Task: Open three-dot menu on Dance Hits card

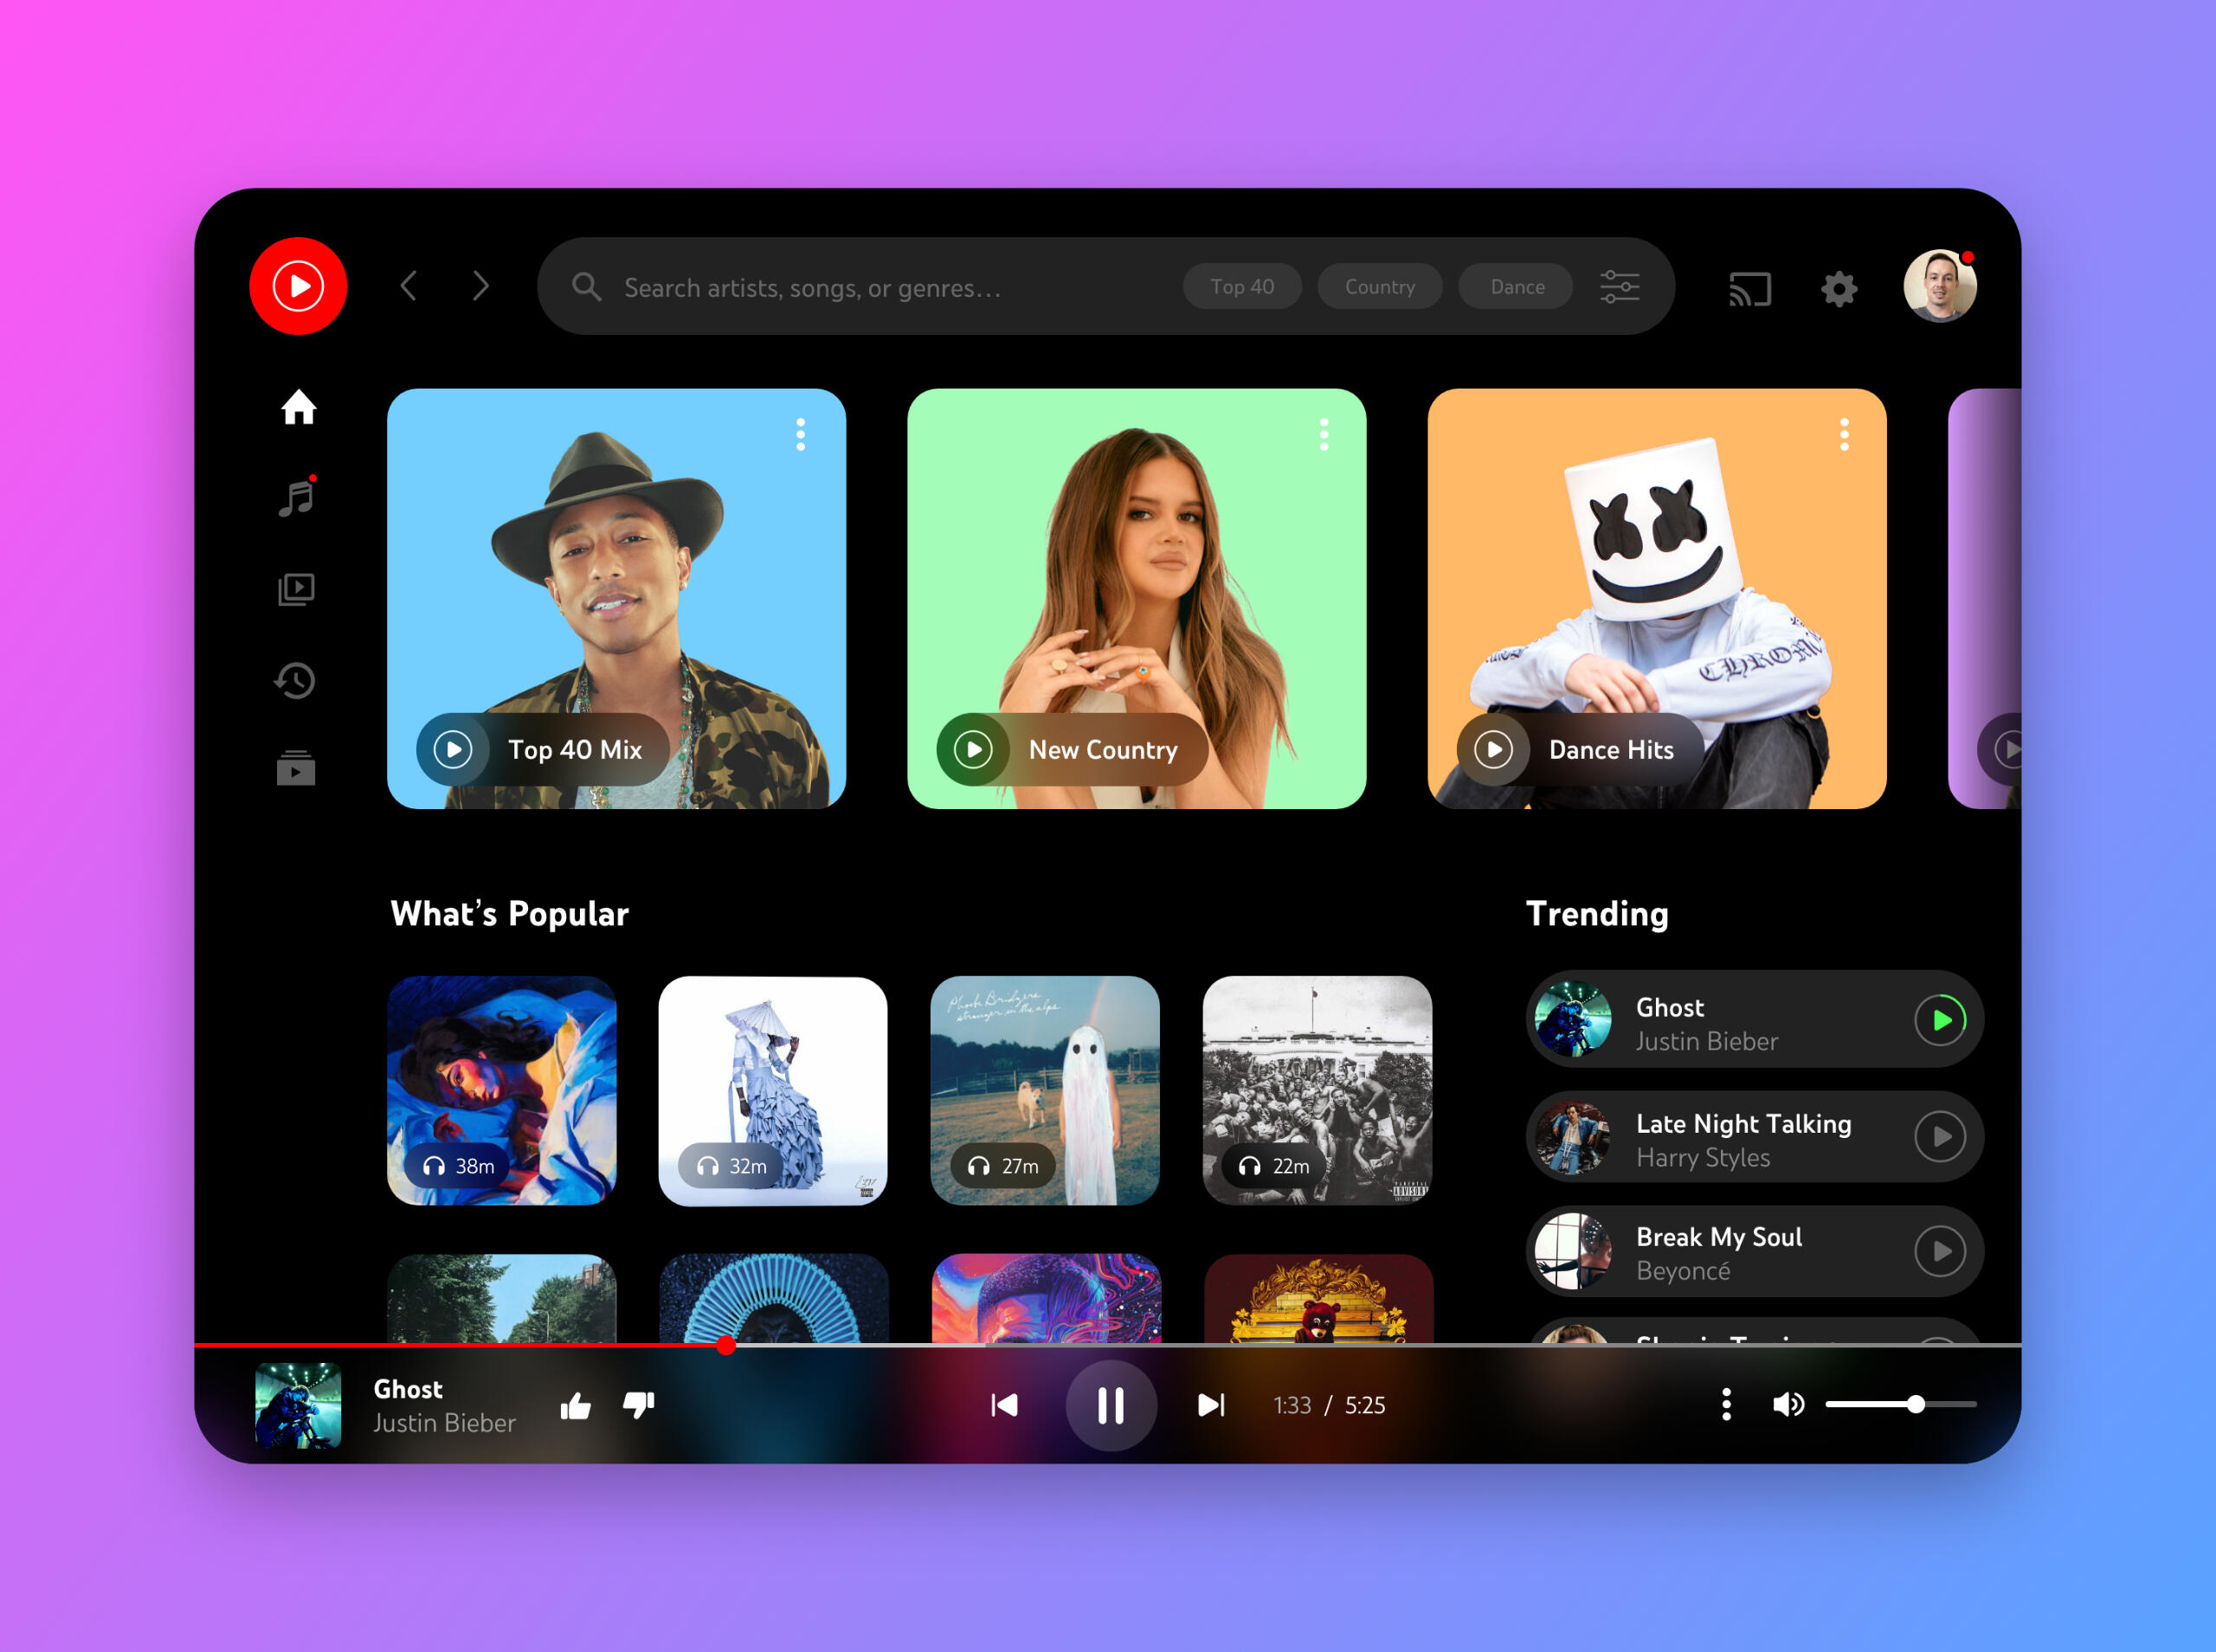Action: coord(1844,435)
